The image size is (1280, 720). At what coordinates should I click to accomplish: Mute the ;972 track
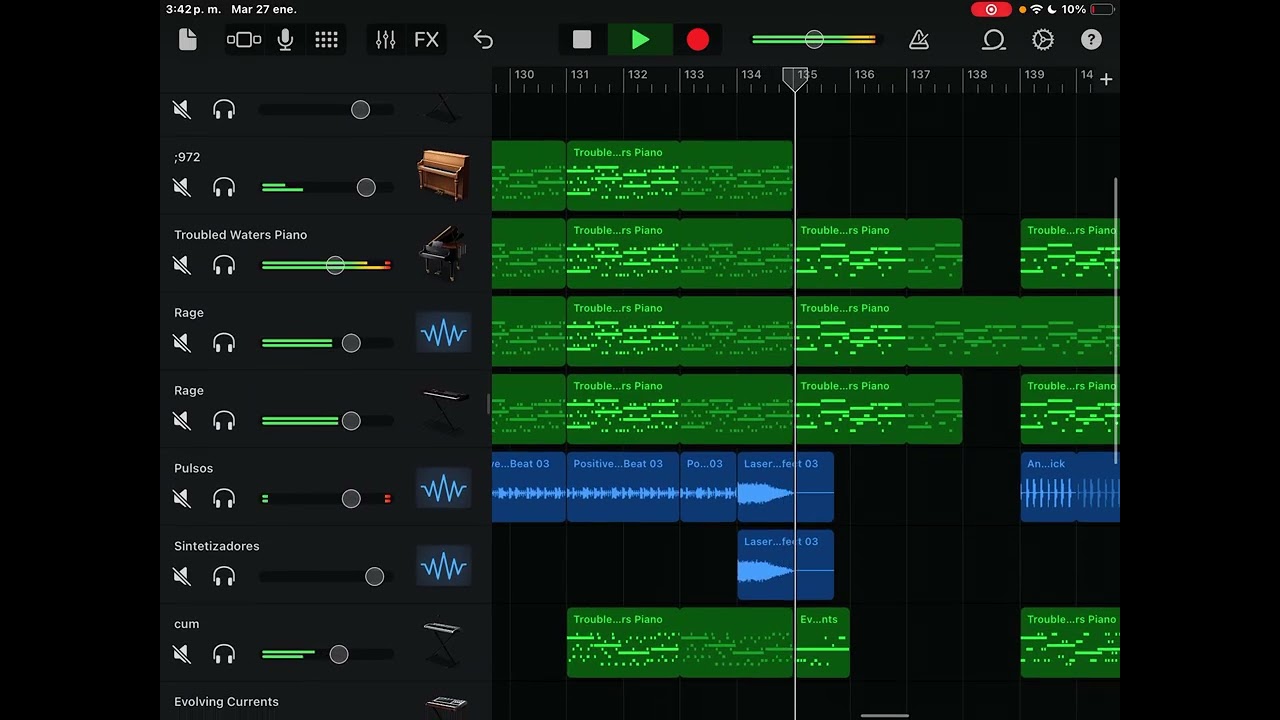tap(182, 187)
